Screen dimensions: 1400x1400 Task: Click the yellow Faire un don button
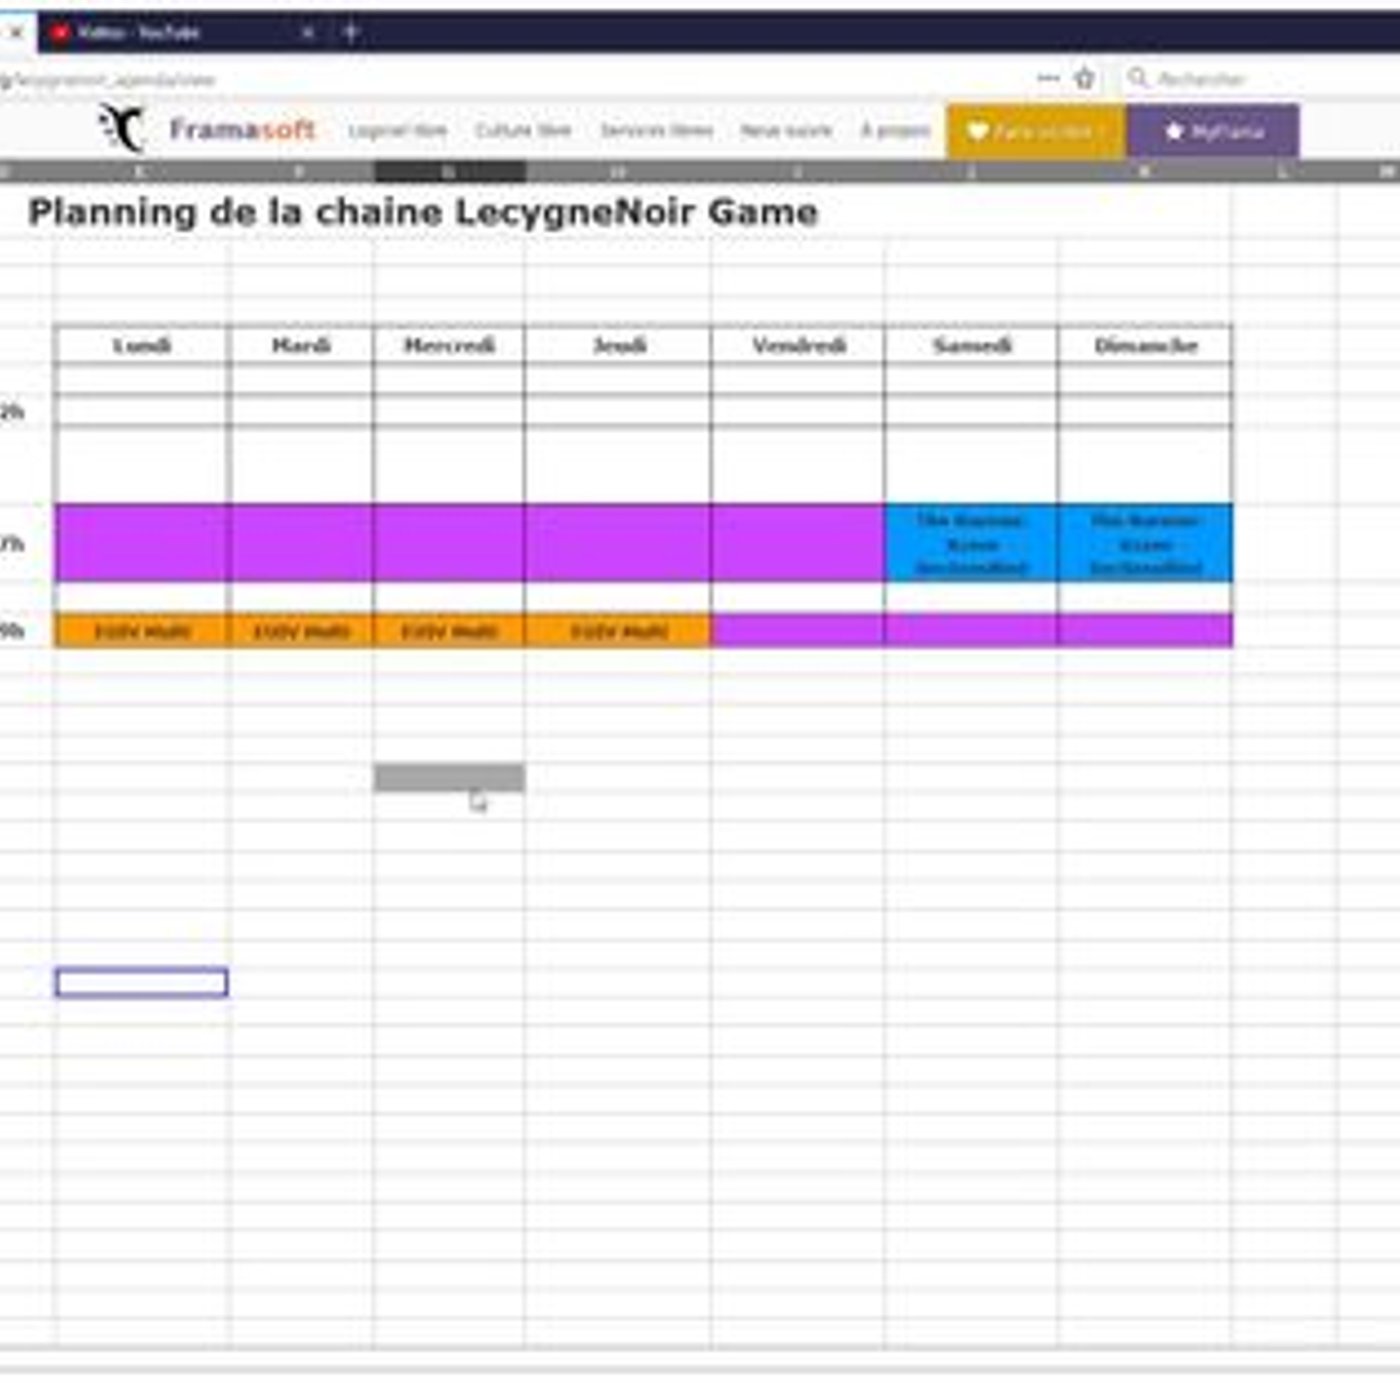pos(1036,131)
